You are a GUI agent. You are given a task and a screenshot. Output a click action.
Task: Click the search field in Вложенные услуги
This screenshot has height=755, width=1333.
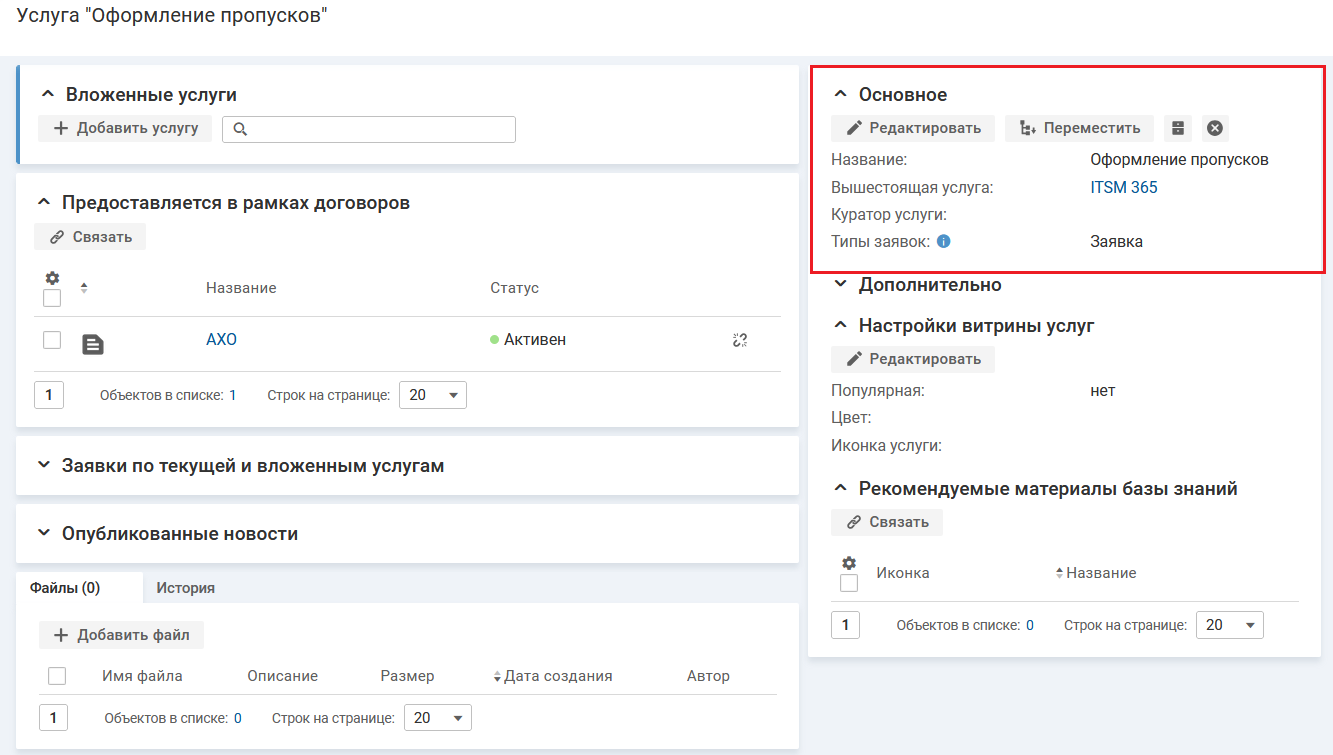(369, 129)
